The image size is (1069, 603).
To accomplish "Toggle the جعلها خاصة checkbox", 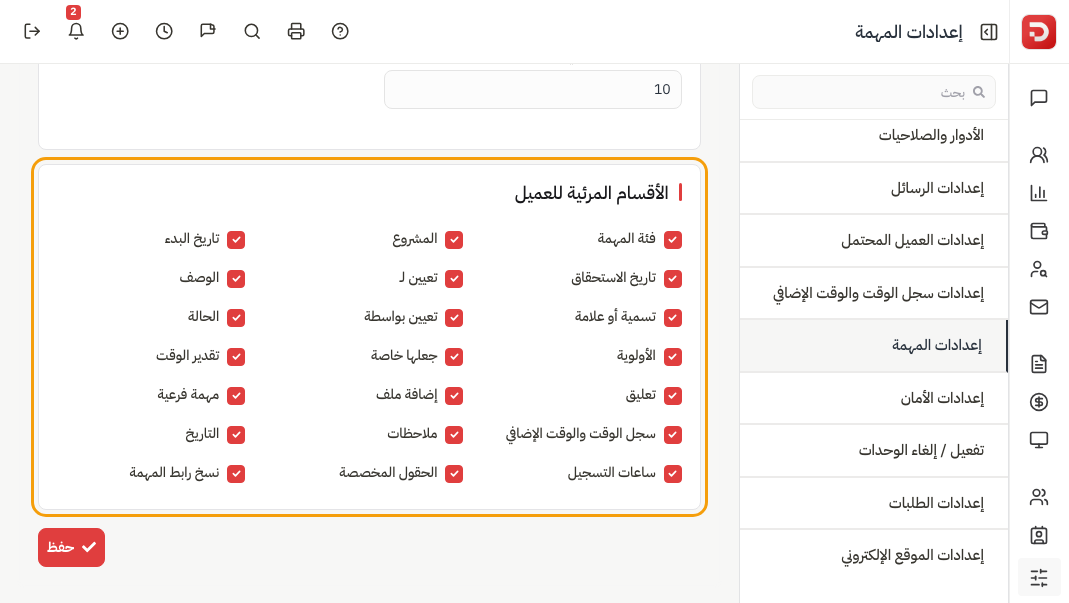I will coord(454,356).
